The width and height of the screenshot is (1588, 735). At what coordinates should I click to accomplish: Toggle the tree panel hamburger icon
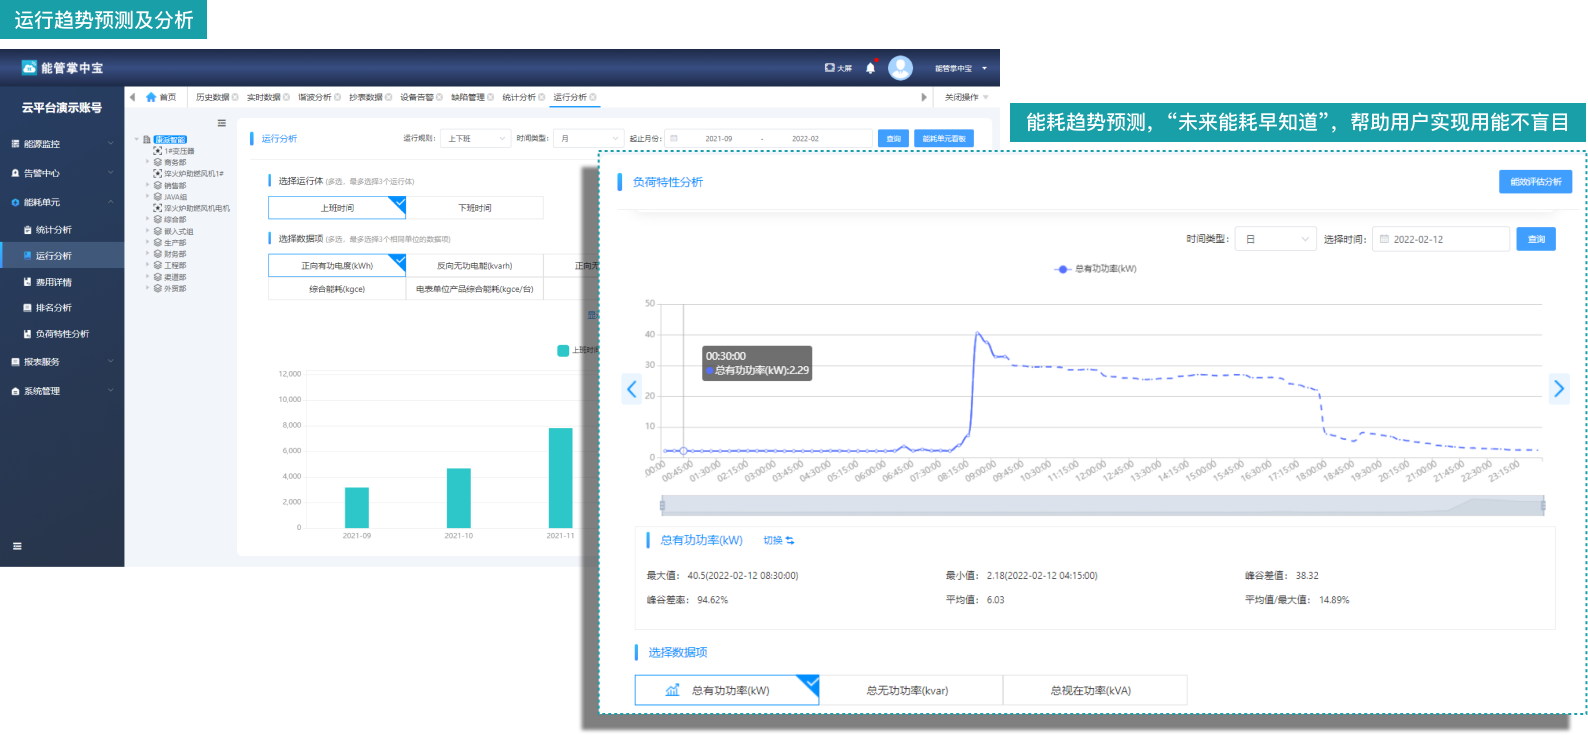[x=222, y=123]
